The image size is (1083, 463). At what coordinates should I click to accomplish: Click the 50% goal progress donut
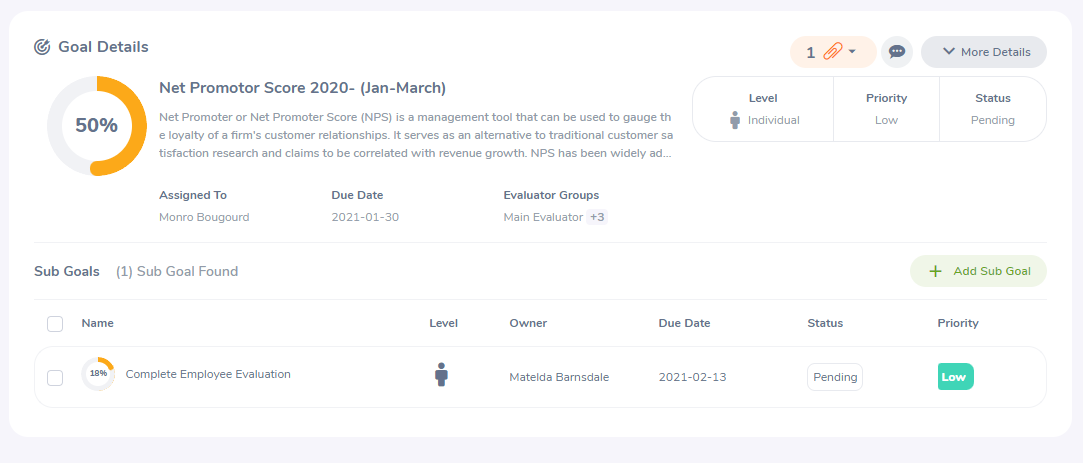click(x=97, y=126)
